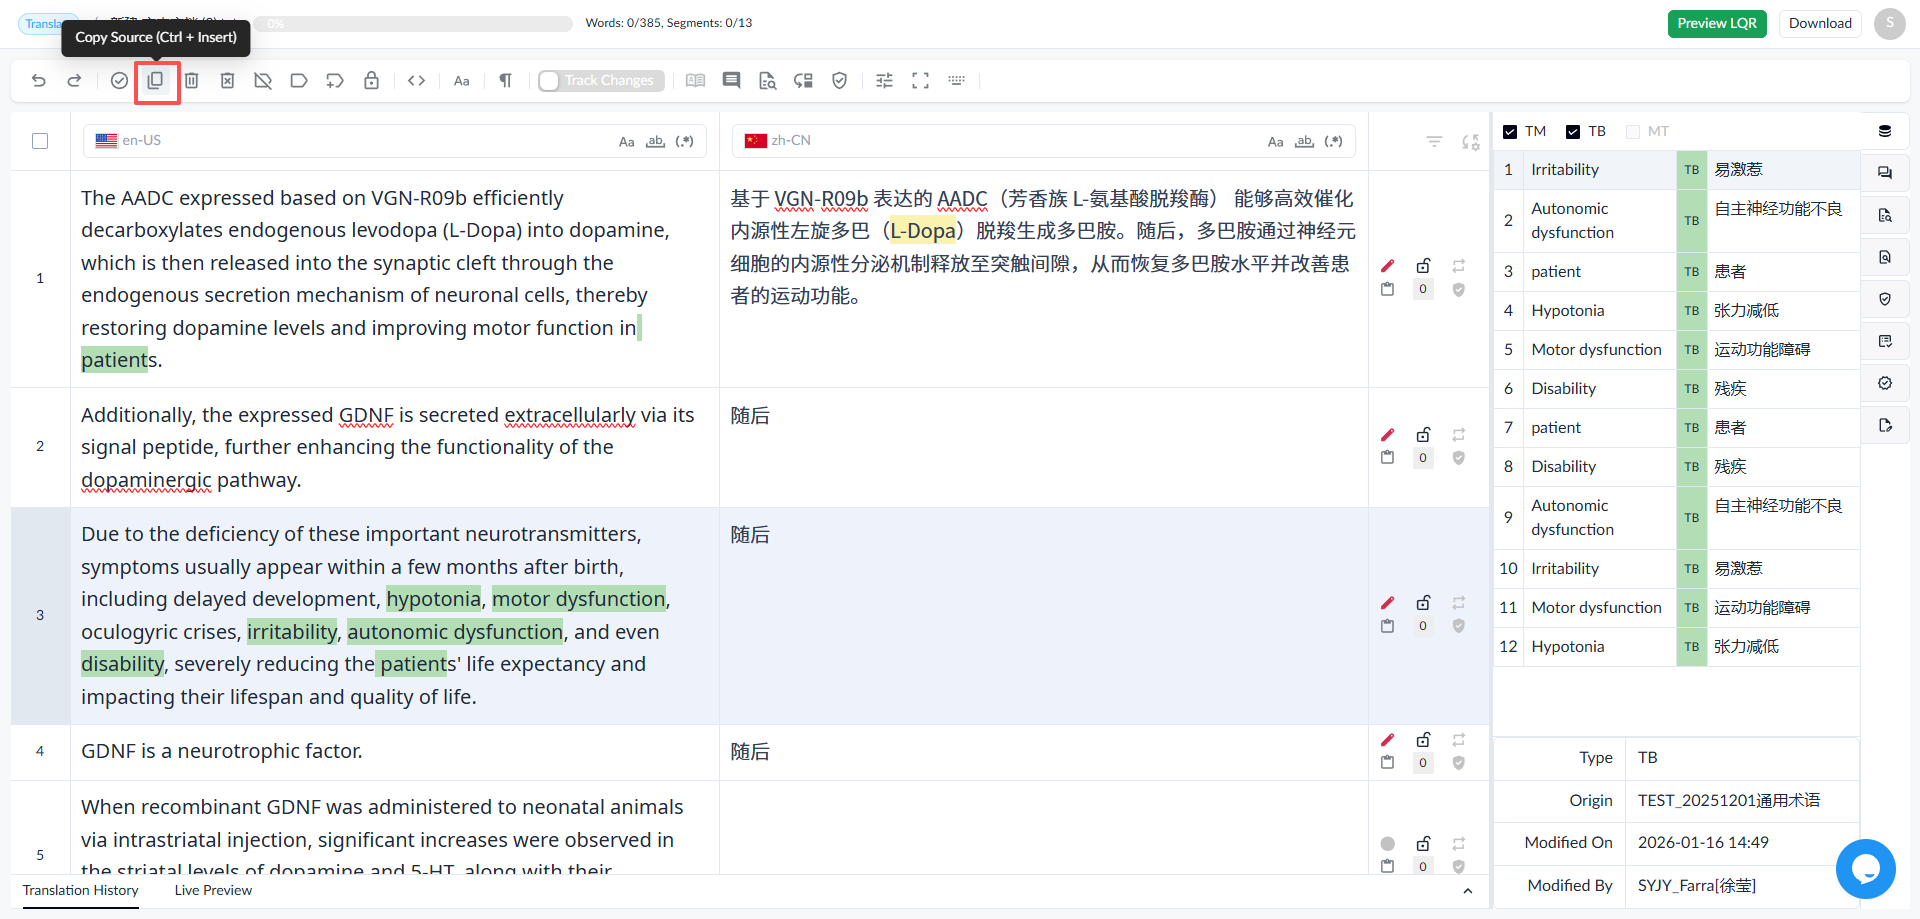The width and height of the screenshot is (1920, 919).
Task: Click the Redo arrow icon
Action: [x=74, y=80]
